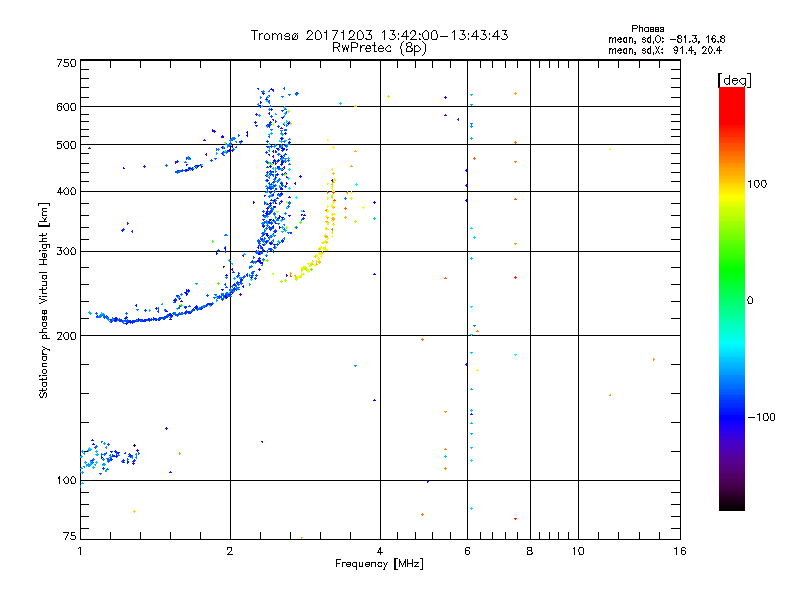Click the "RwPretec (8p)" subtitle
Viewport: 800px width, 600px height.
point(379,48)
